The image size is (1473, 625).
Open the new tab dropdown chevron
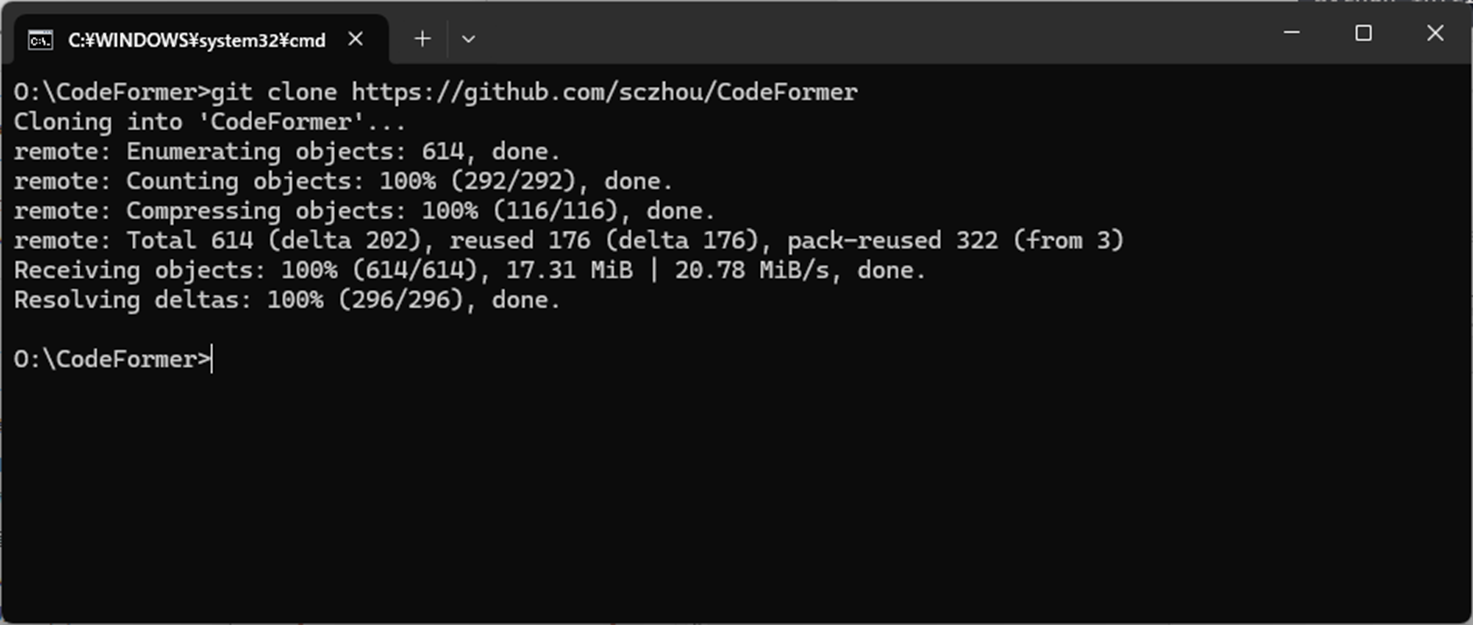tap(467, 39)
